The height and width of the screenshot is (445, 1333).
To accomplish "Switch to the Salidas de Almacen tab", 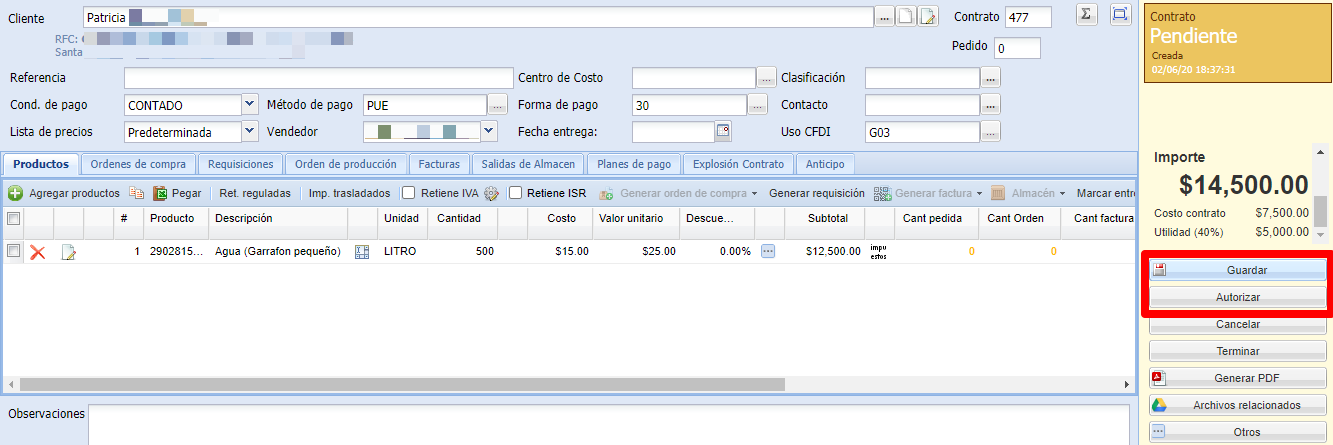I will coord(528,164).
